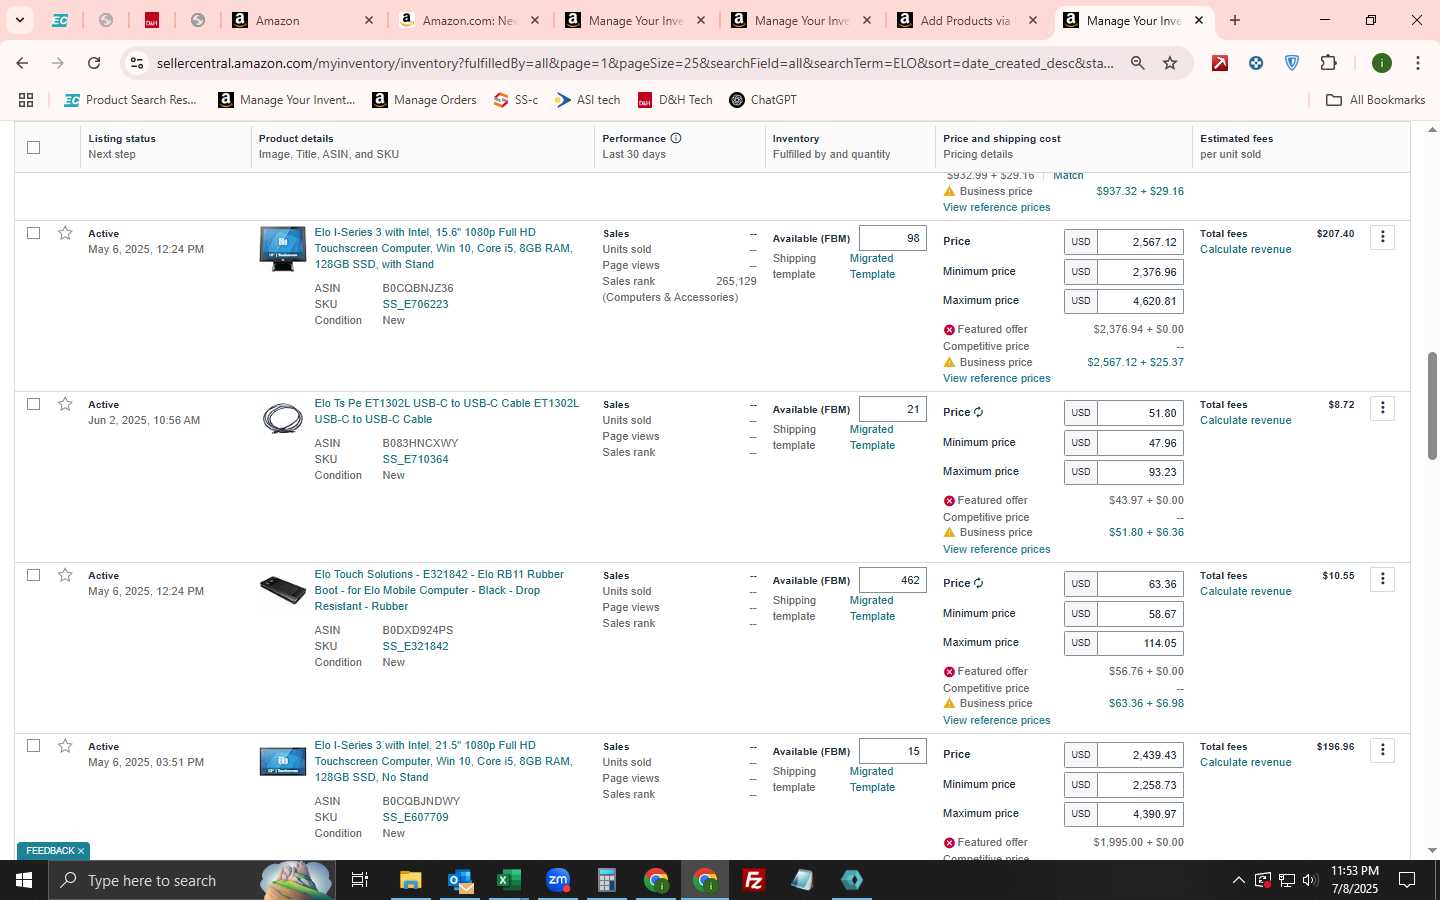Open new browser tab with plus icon
The image size is (1440, 900).
(1235, 20)
